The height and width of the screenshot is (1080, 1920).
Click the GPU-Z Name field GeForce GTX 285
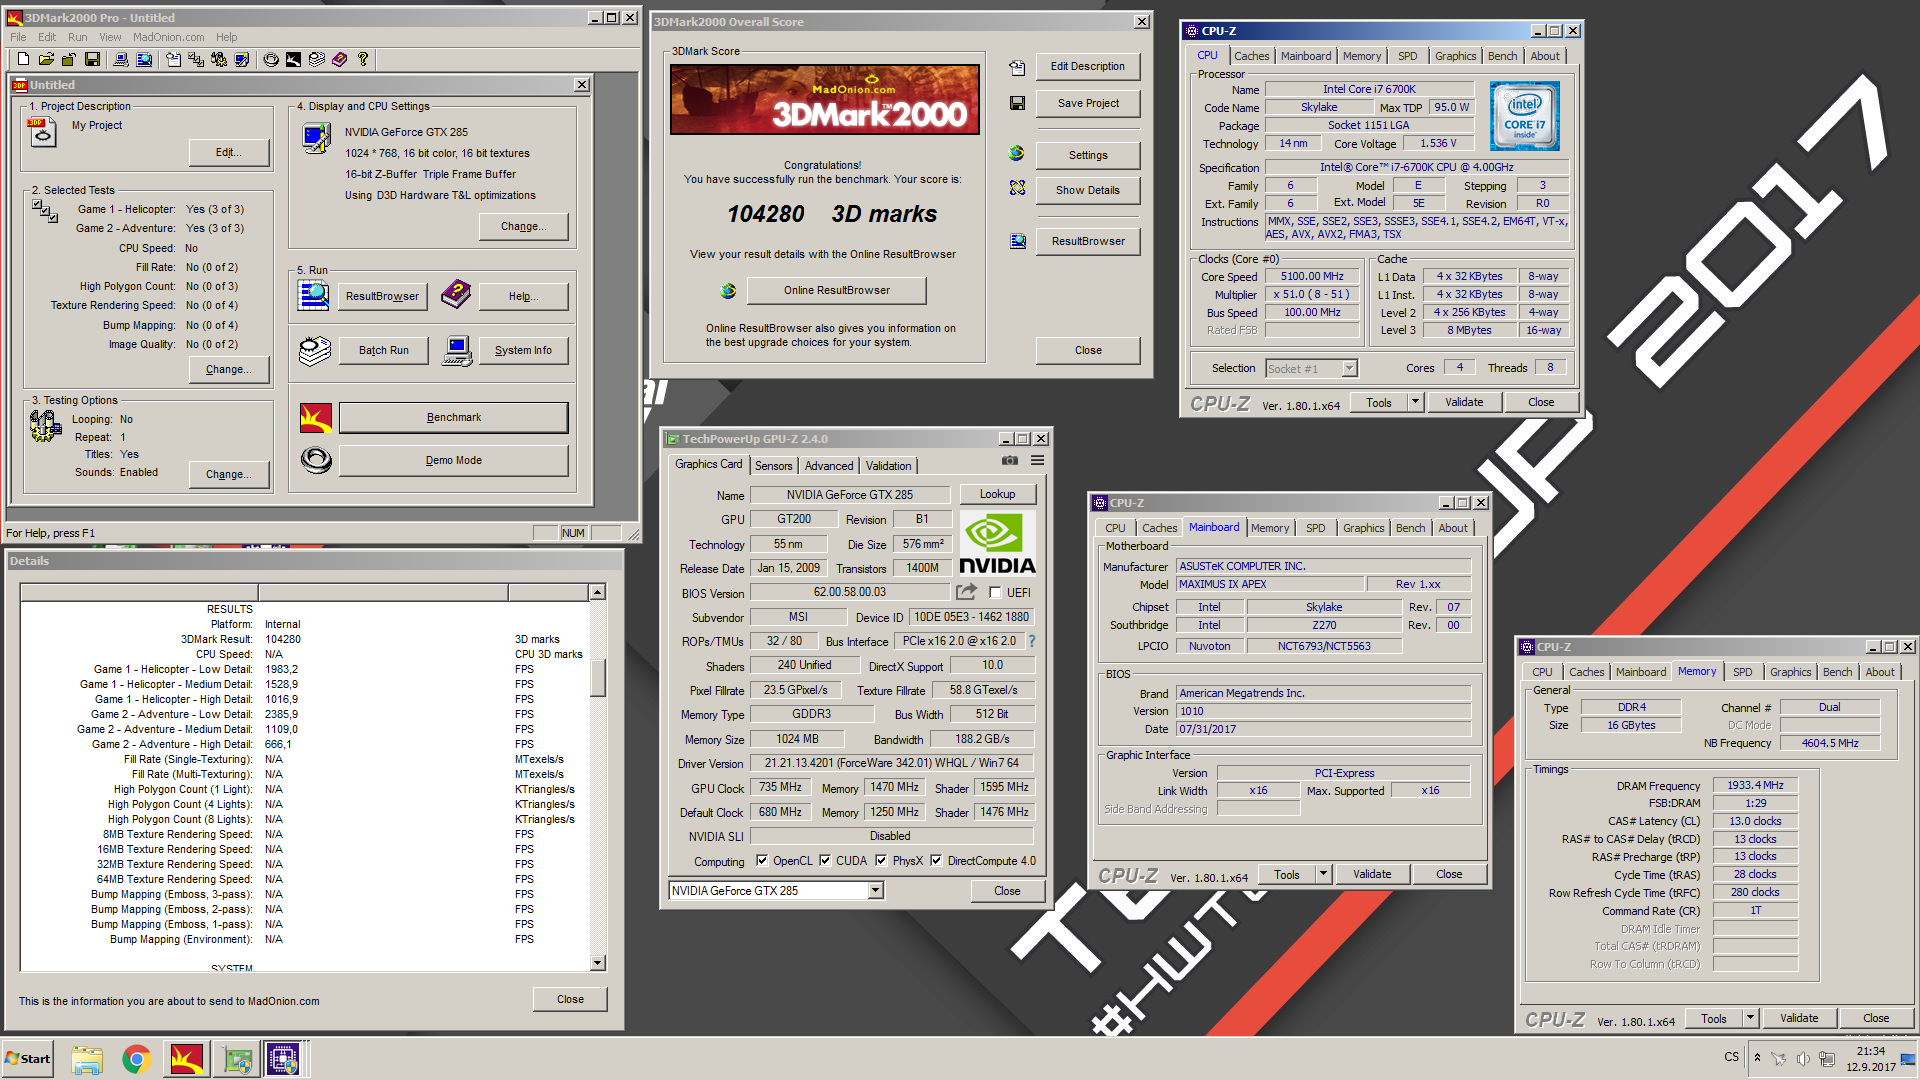[x=850, y=495]
